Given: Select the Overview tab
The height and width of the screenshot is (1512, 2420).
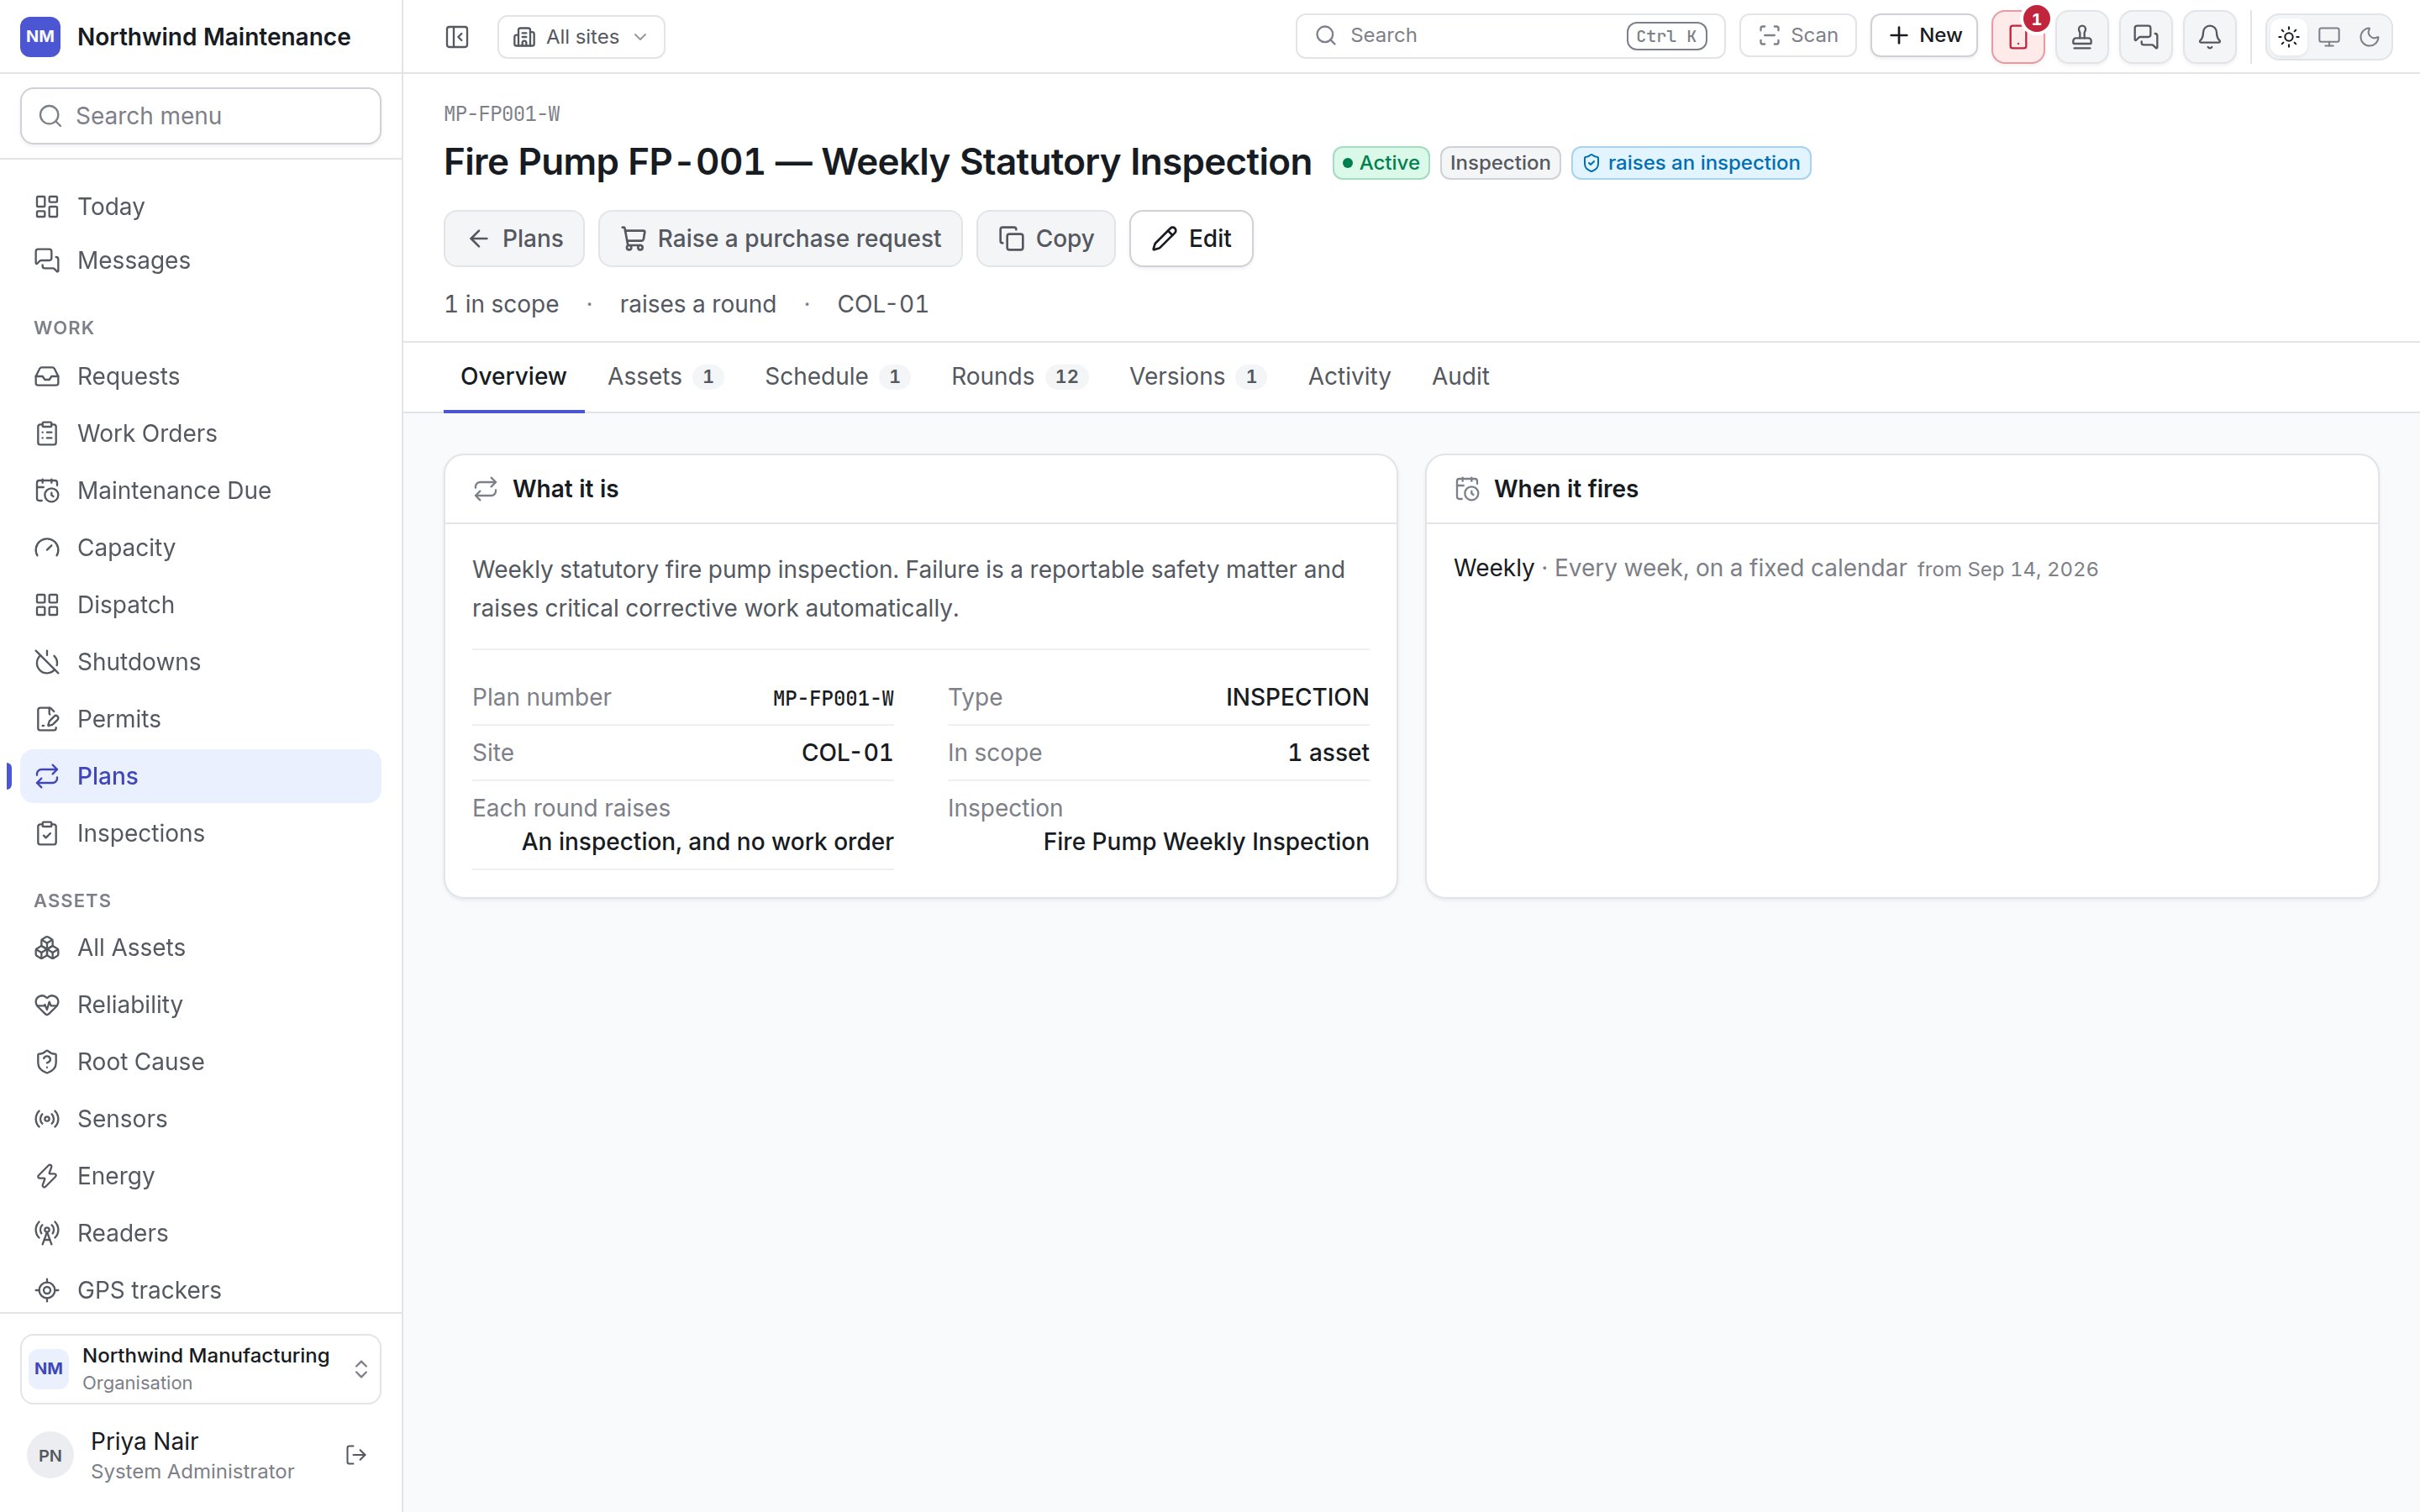Looking at the screenshot, I should 514,376.
